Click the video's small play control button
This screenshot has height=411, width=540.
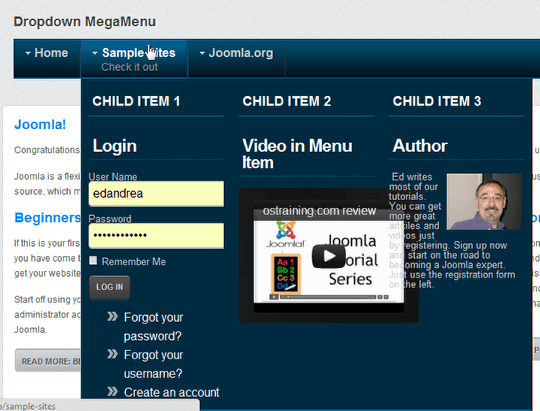pos(274,297)
